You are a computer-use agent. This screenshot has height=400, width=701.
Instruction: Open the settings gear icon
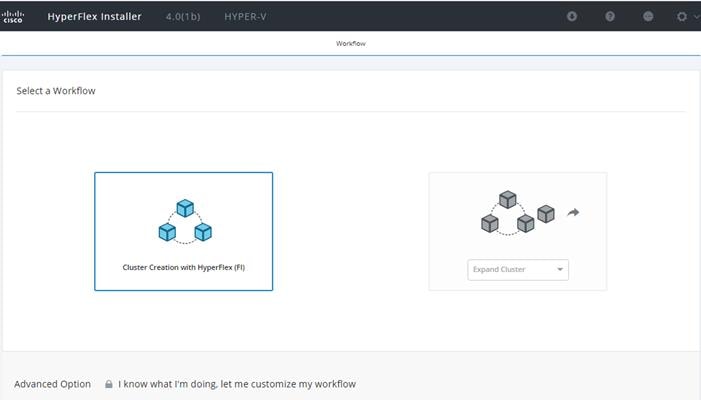(681, 17)
